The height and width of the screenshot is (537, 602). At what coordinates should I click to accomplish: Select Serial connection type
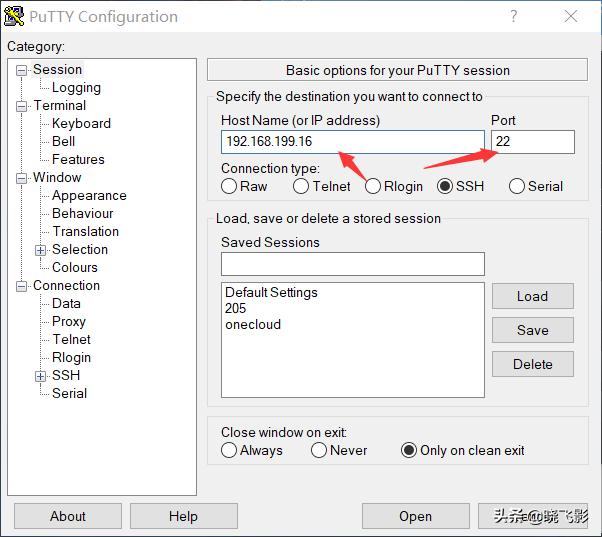pos(517,187)
